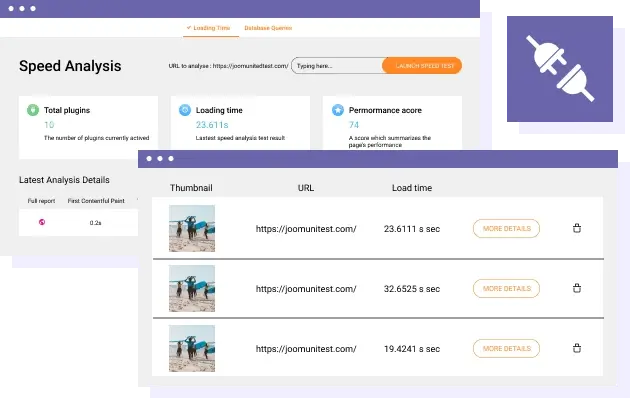
Task: Click URL in the 23.6111 s row
Action: (306, 229)
